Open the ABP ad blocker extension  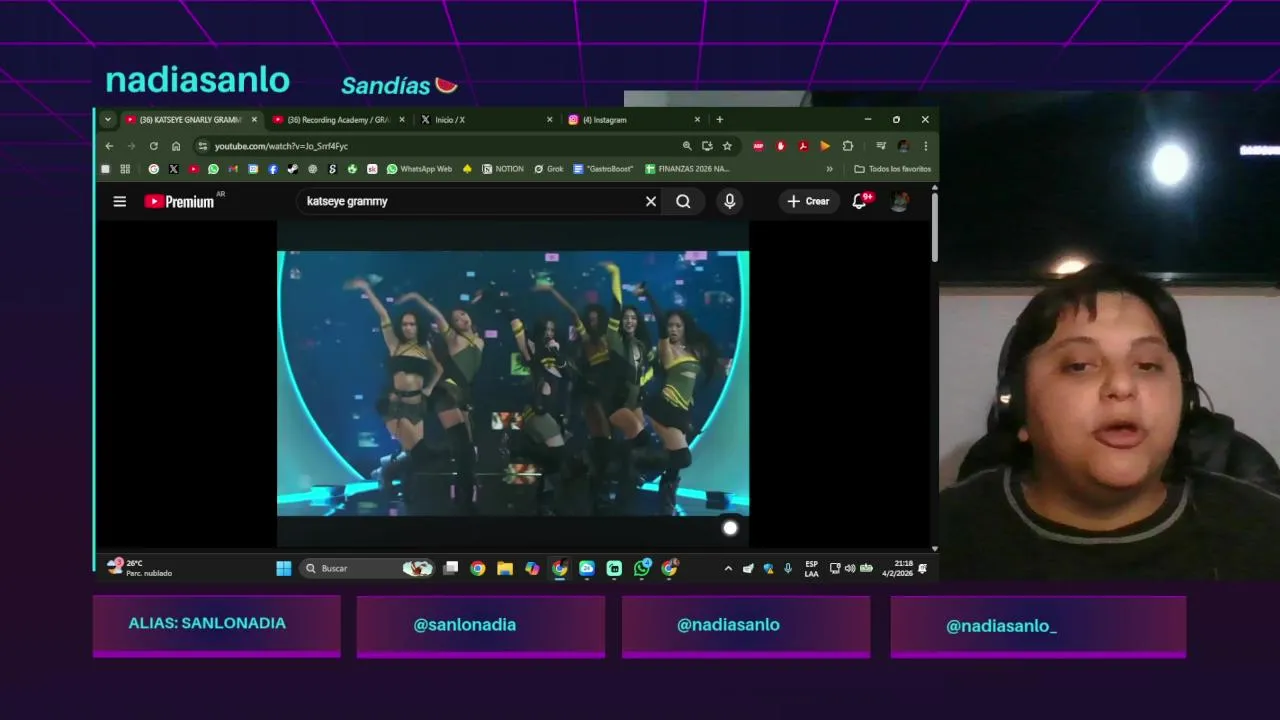[759, 146]
